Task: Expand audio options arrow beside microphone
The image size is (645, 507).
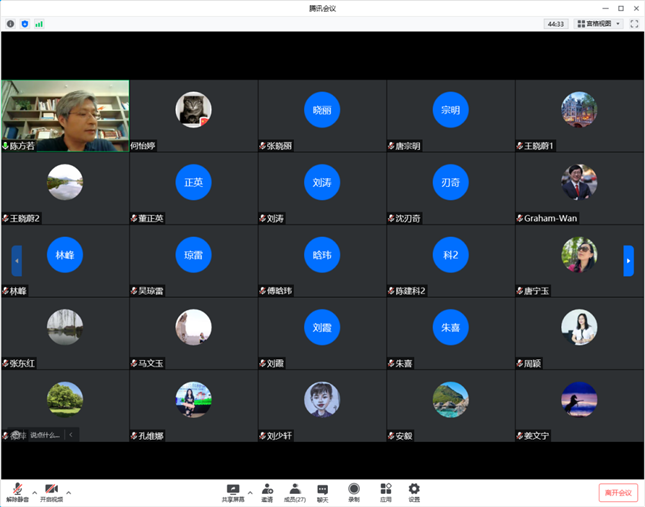Action: pos(35,491)
